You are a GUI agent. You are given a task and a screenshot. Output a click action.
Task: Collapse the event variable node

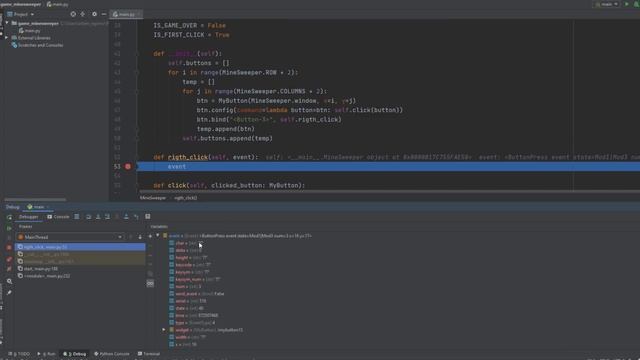pyautogui.click(x=158, y=236)
